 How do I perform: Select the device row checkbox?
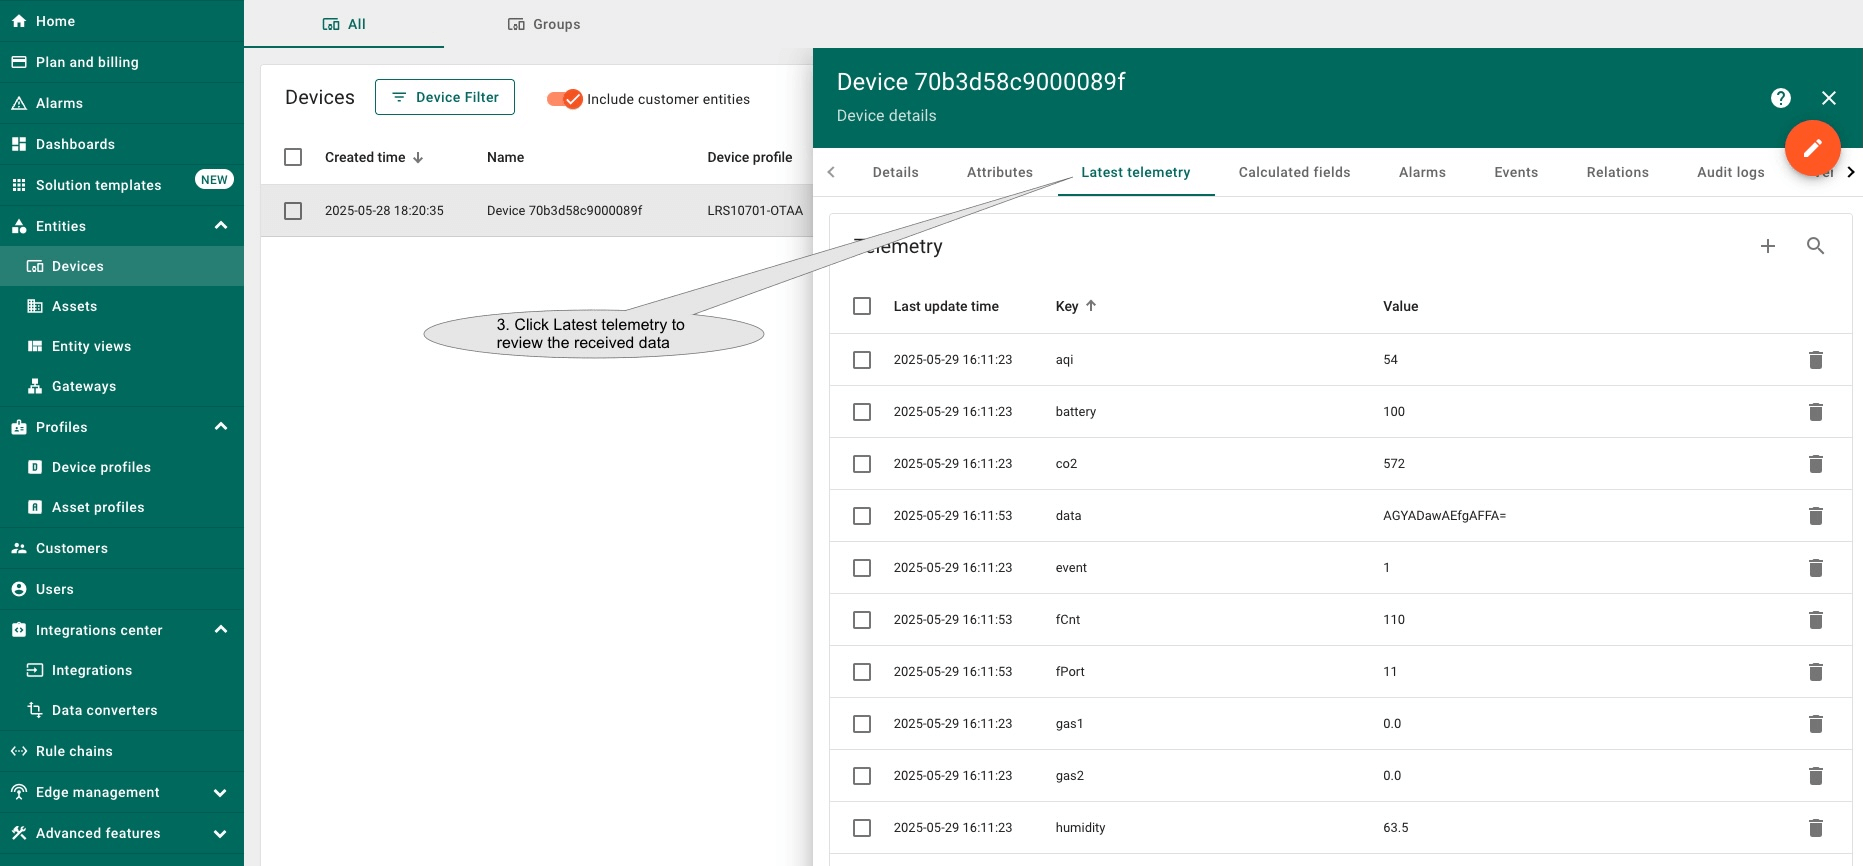[x=293, y=211]
